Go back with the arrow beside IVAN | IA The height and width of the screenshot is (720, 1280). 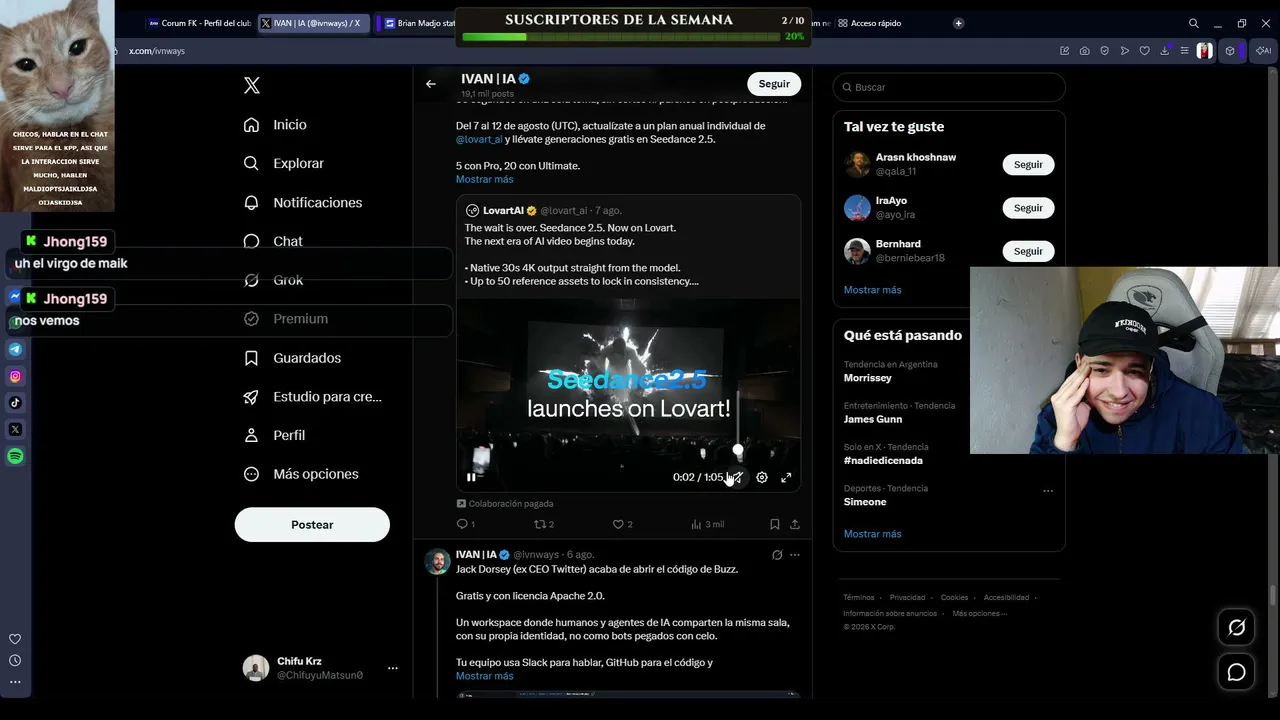pos(431,84)
